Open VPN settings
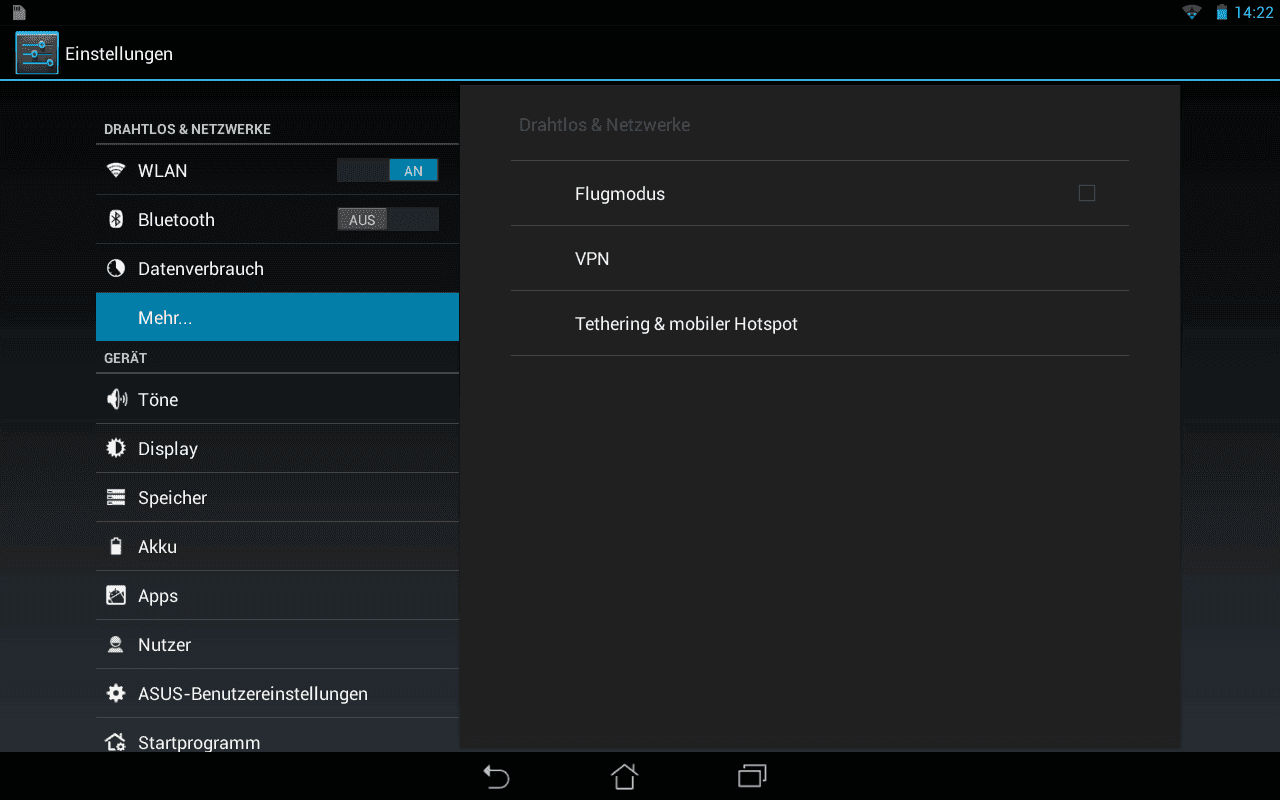 (x=820, y=258)
